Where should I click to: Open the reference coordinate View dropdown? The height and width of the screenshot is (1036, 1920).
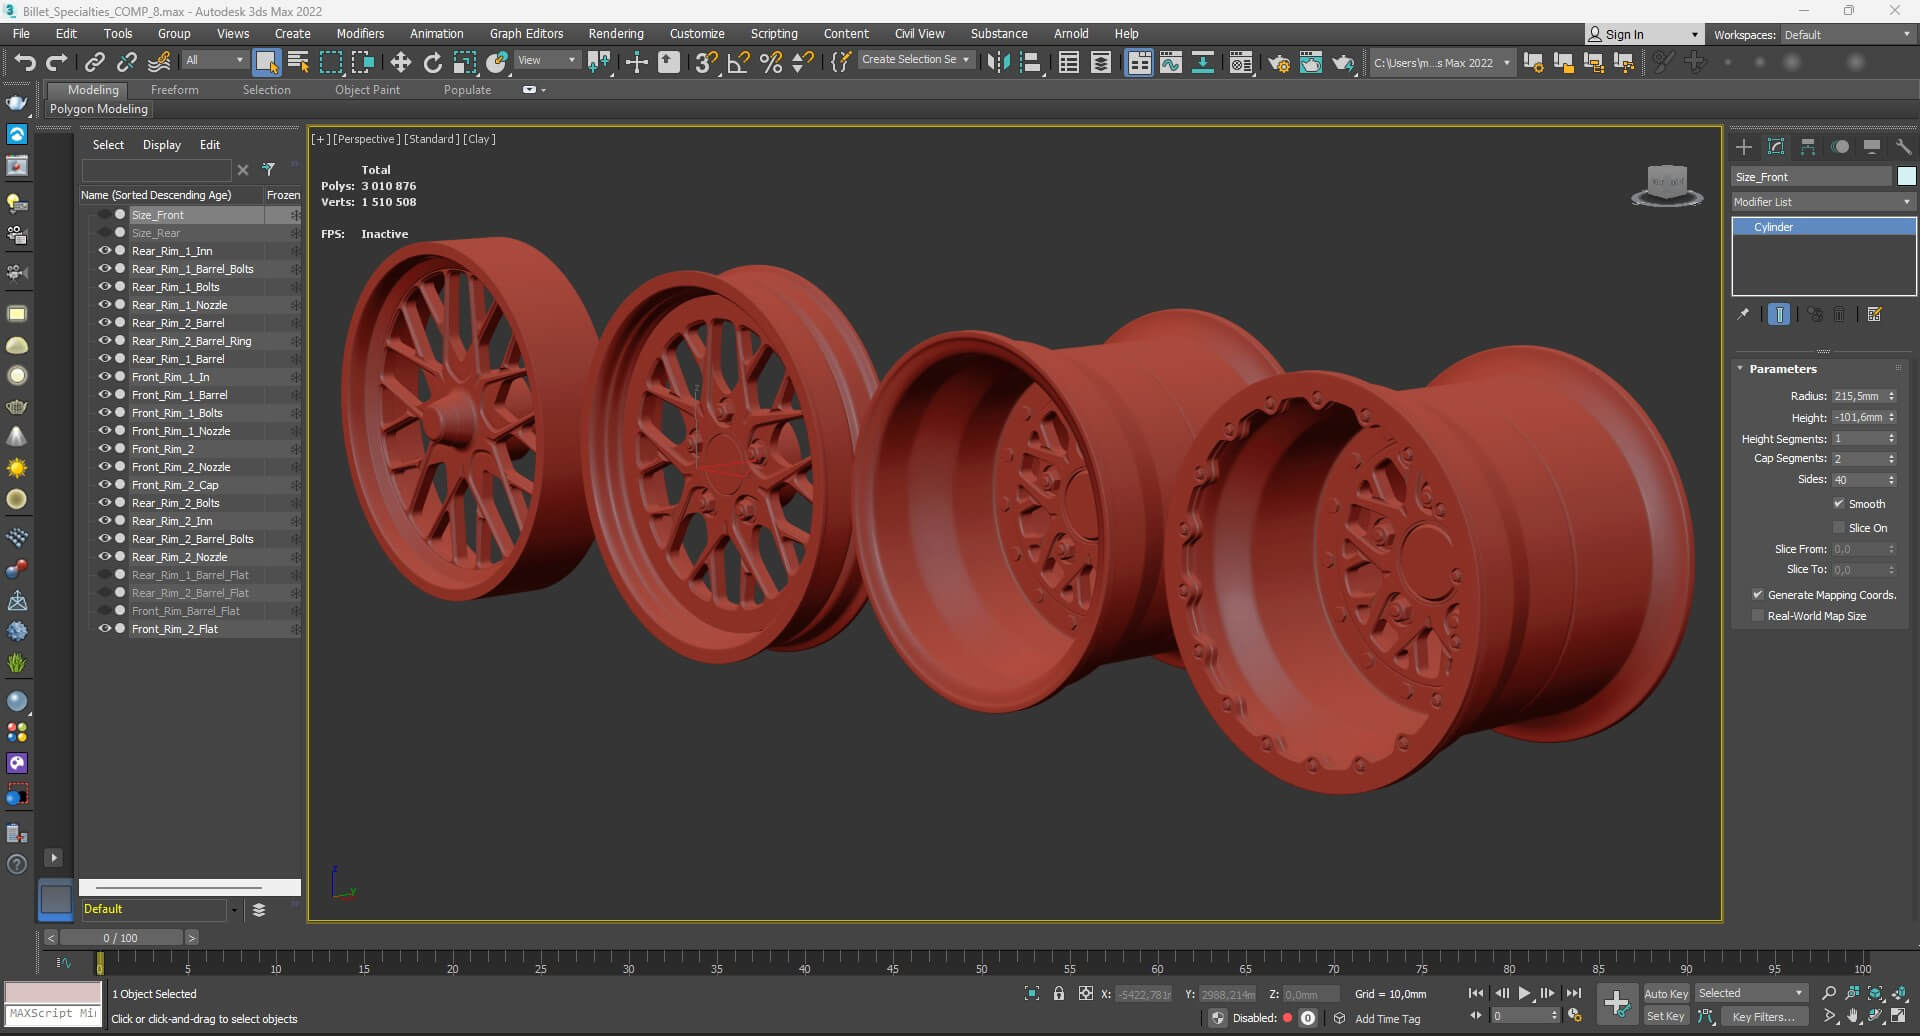[546, 60]
